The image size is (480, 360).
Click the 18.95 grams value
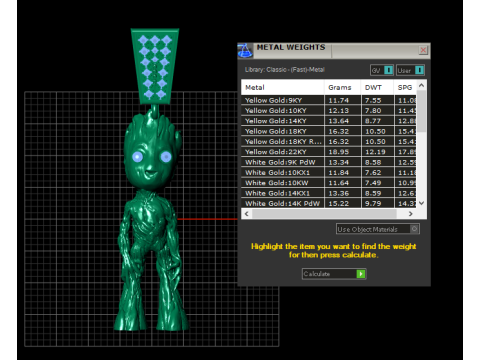pyautogui.click(x=339, y=152)
